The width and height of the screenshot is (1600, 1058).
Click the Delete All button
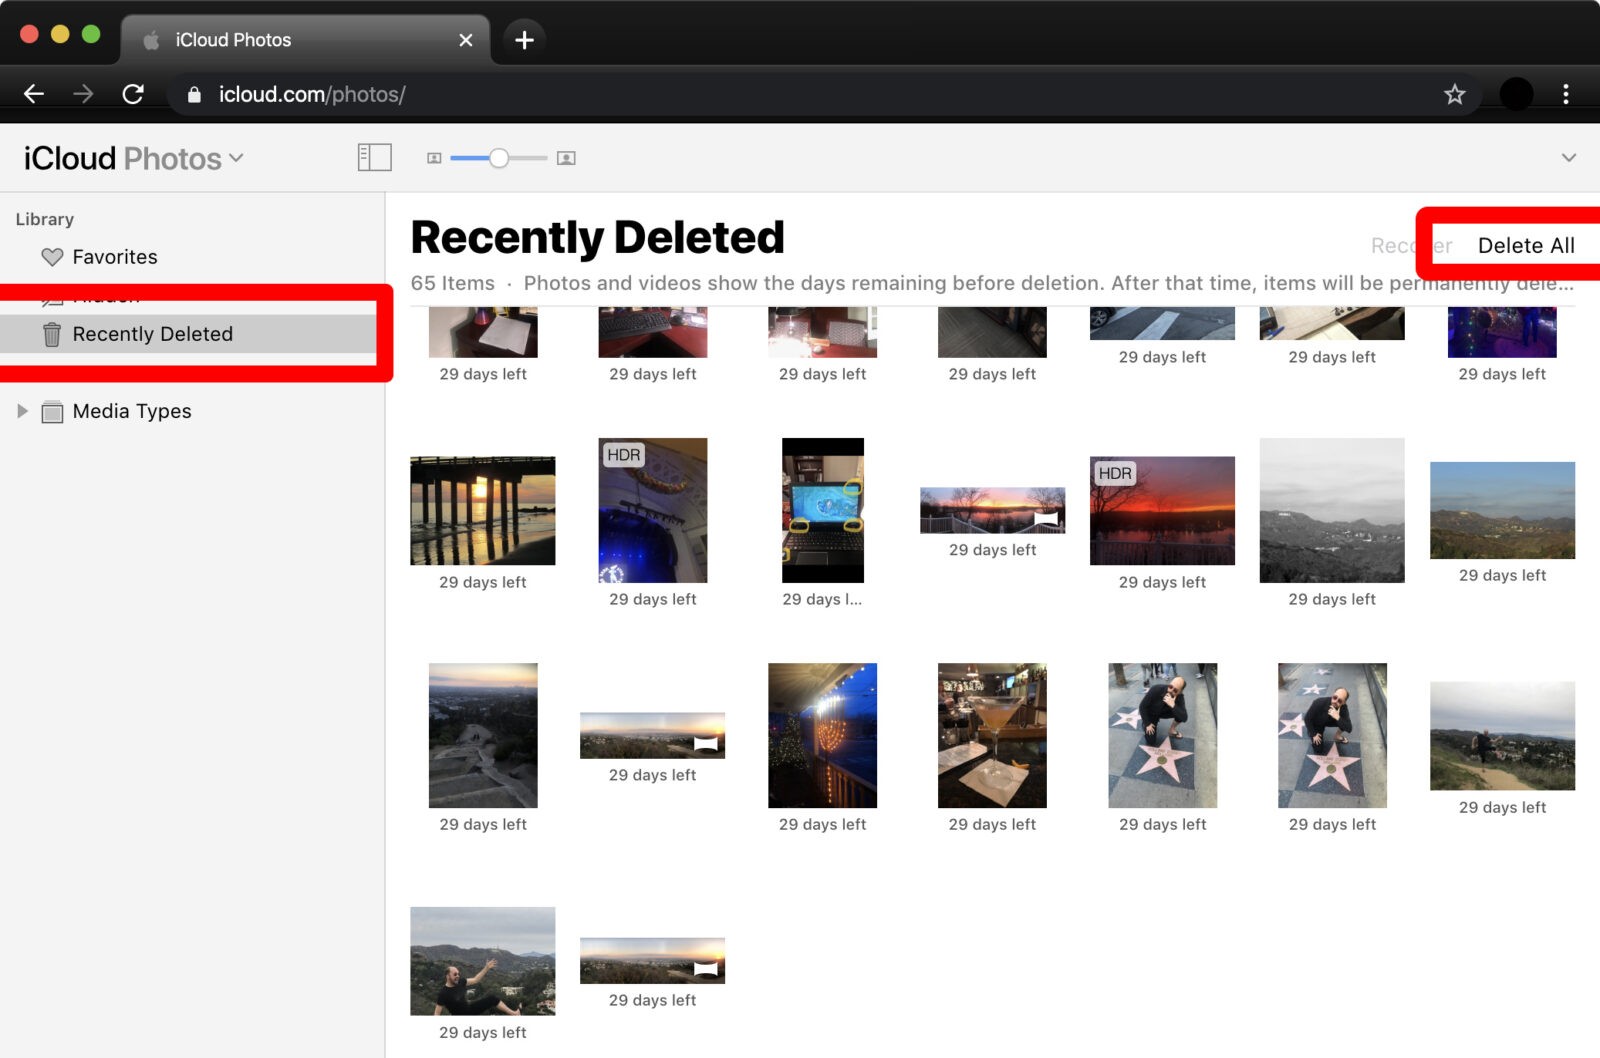(1525, 246)
